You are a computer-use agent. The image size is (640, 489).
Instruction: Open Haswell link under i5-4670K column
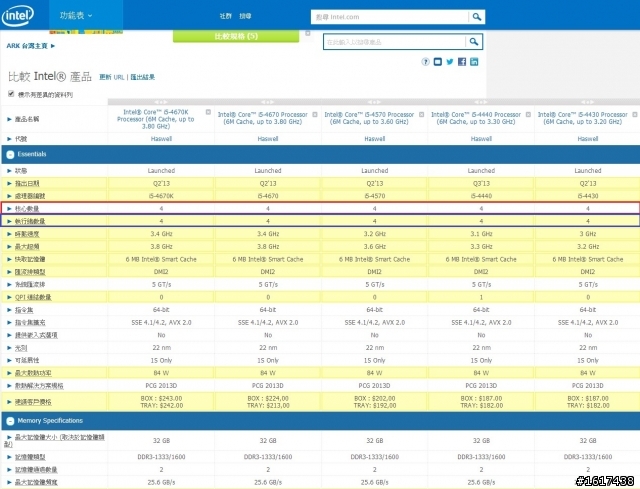pyautogui.click(x=161, y=139)
